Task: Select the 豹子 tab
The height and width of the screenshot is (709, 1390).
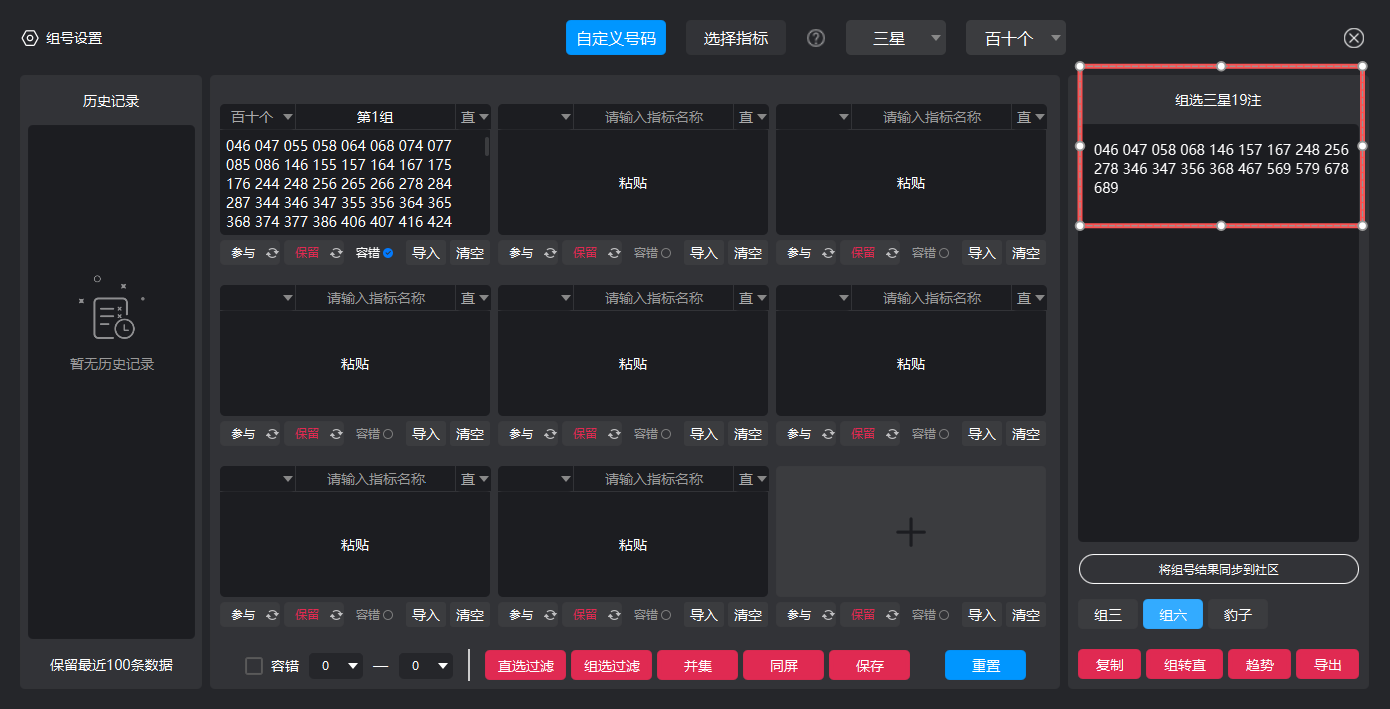Action: 1237,615
